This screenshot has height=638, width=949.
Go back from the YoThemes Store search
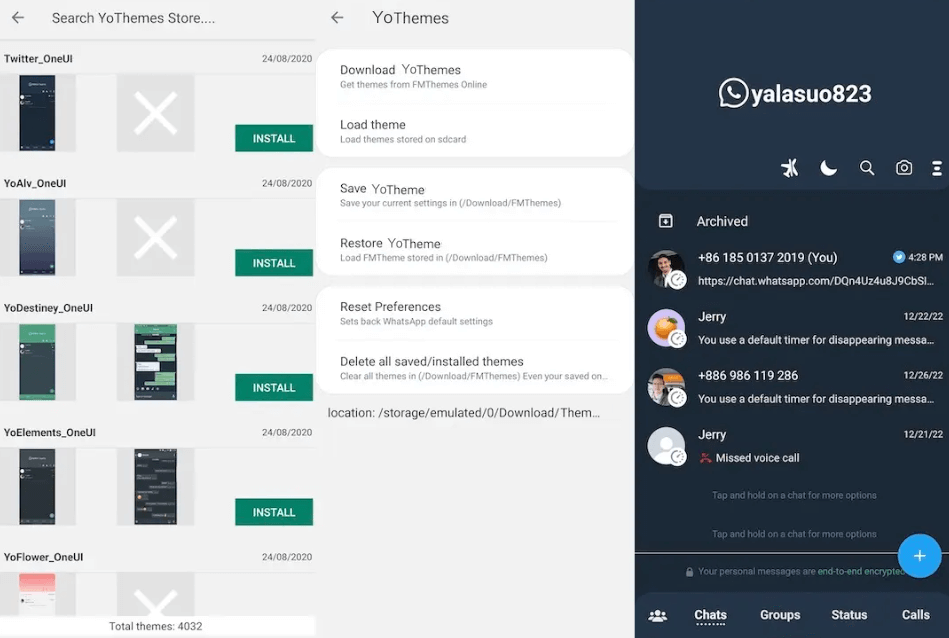(18, 18)
